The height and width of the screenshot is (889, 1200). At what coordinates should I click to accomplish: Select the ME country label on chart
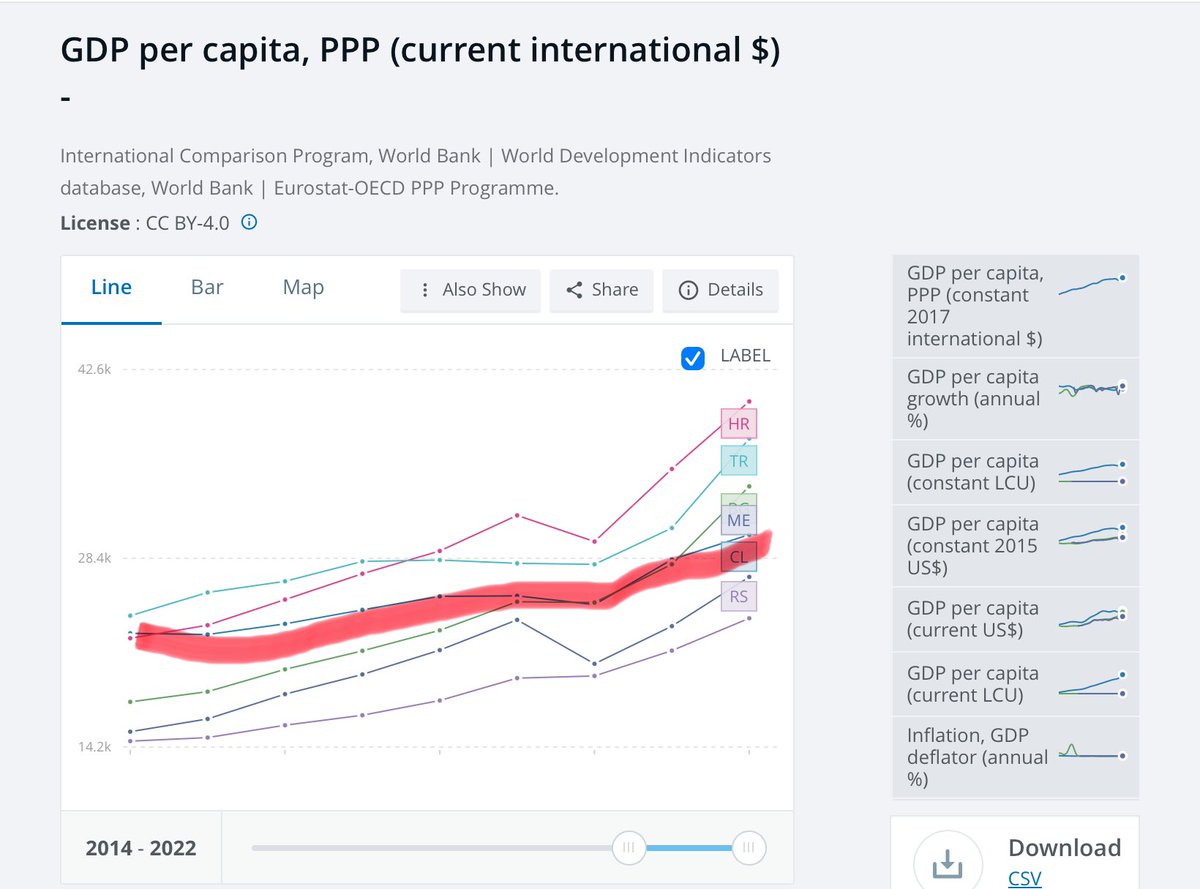pyautogui.click(x=739, y=521)
